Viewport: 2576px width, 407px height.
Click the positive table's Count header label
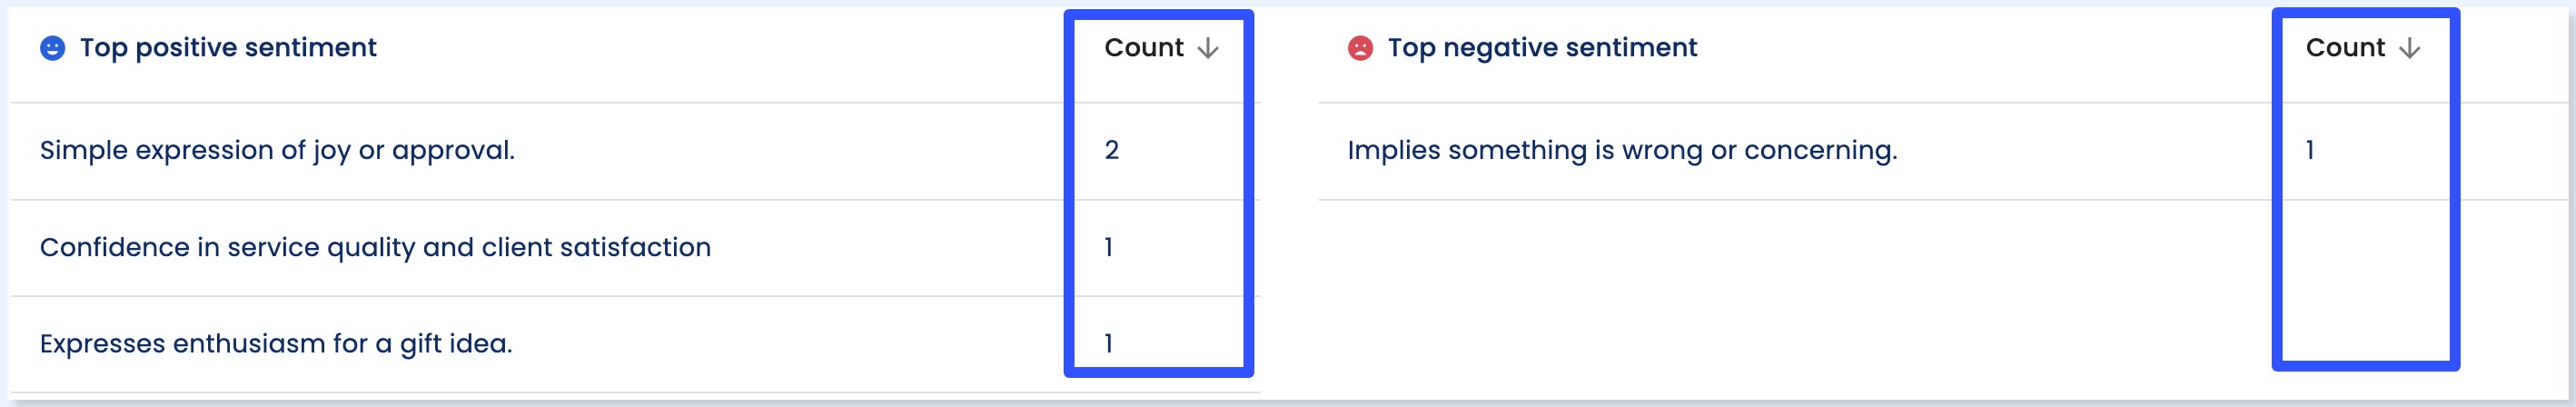pos(1143,48)
